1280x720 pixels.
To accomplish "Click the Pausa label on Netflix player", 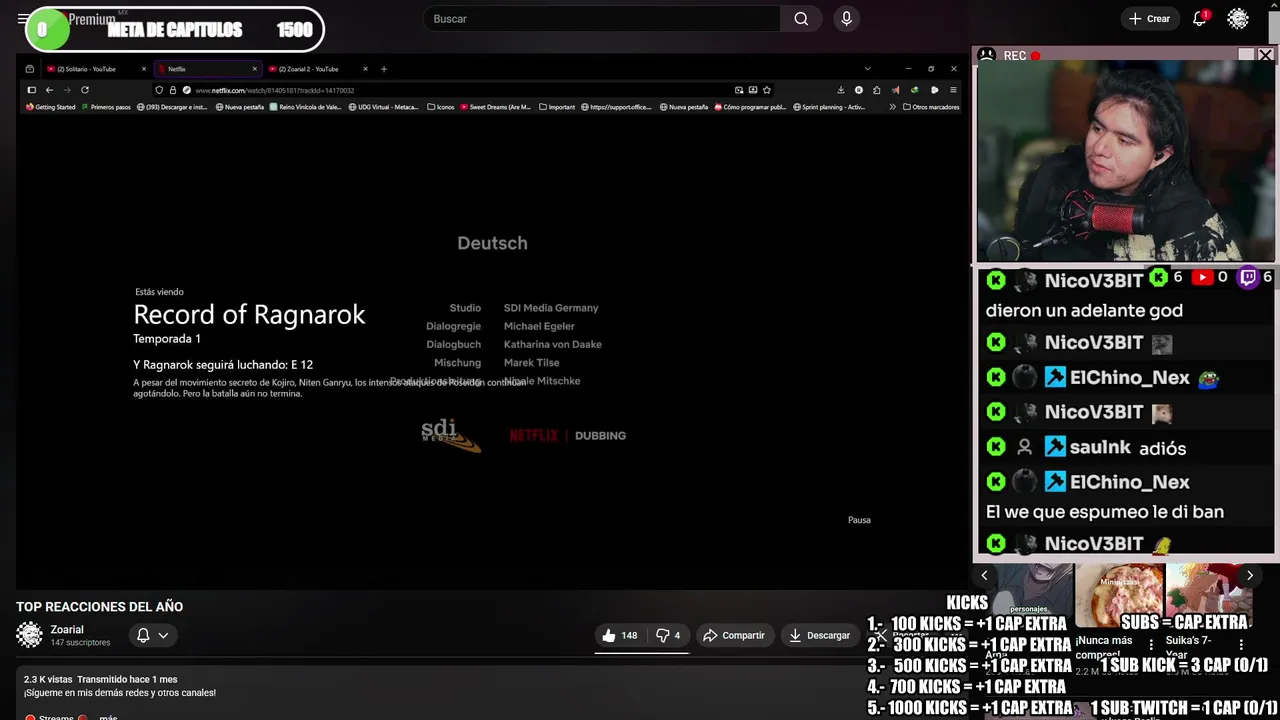I will 859,520.
